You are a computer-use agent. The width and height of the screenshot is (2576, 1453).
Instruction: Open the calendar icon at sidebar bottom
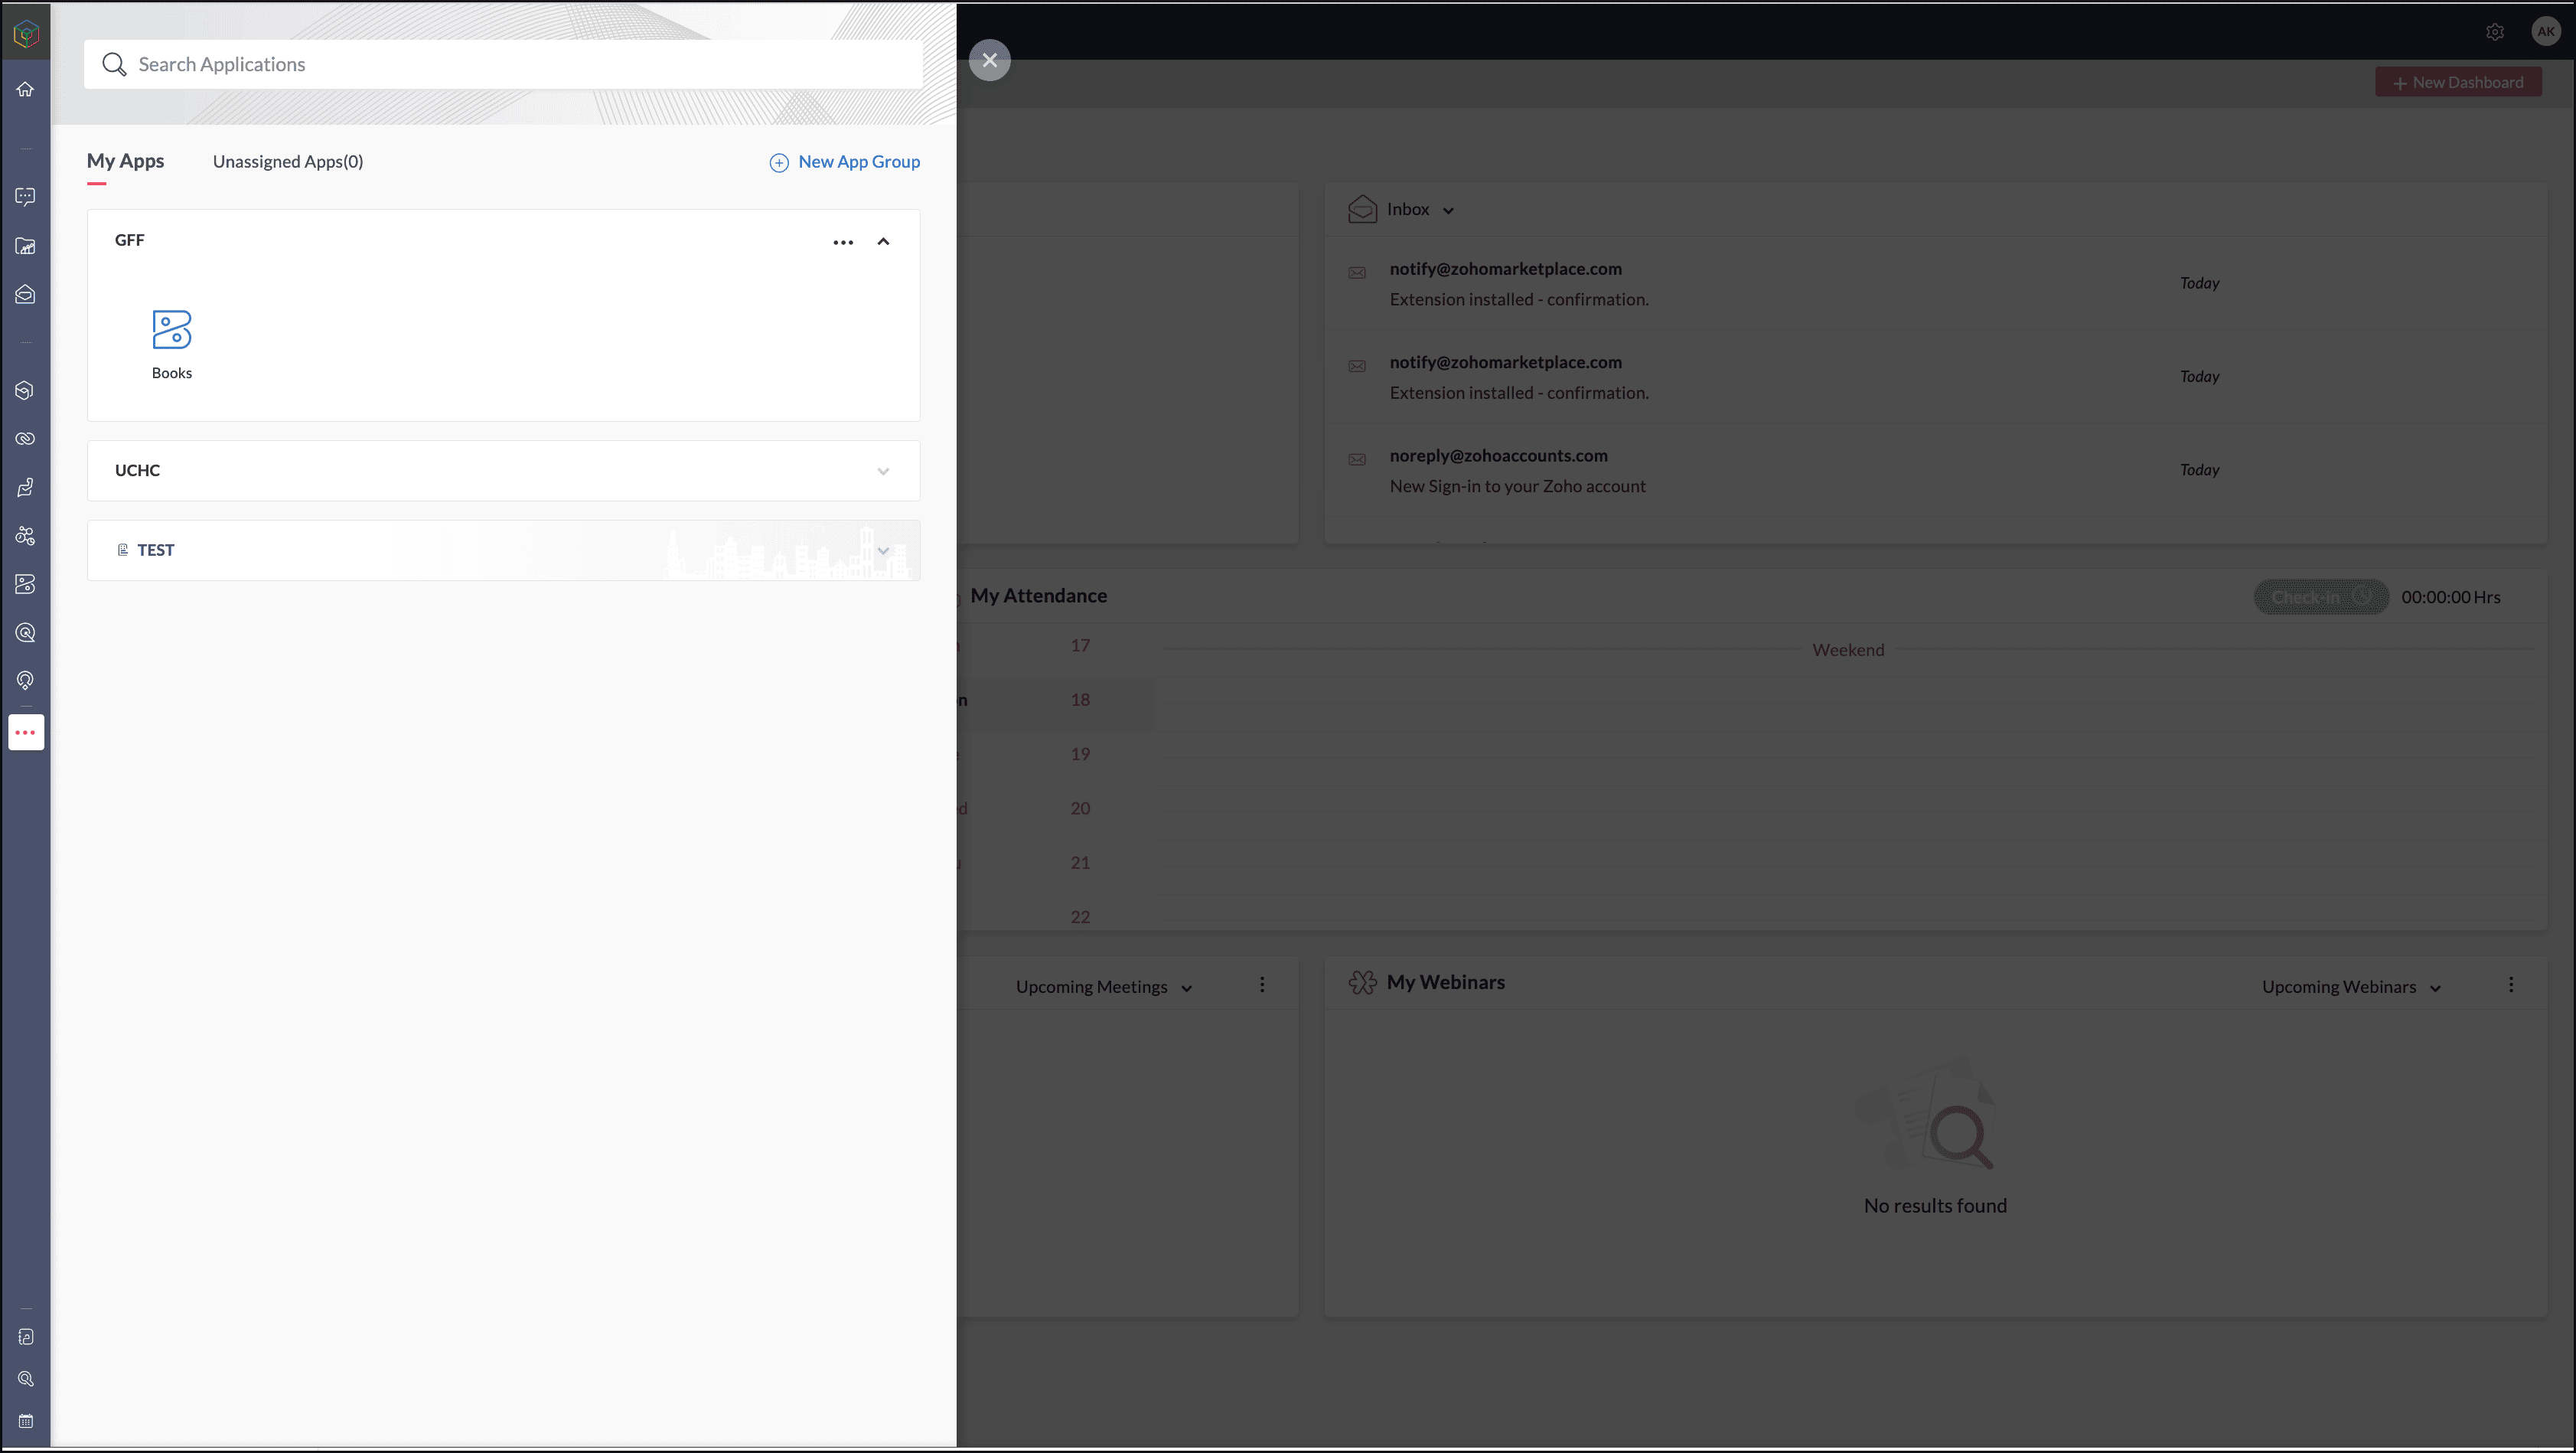coord(26,1420)
